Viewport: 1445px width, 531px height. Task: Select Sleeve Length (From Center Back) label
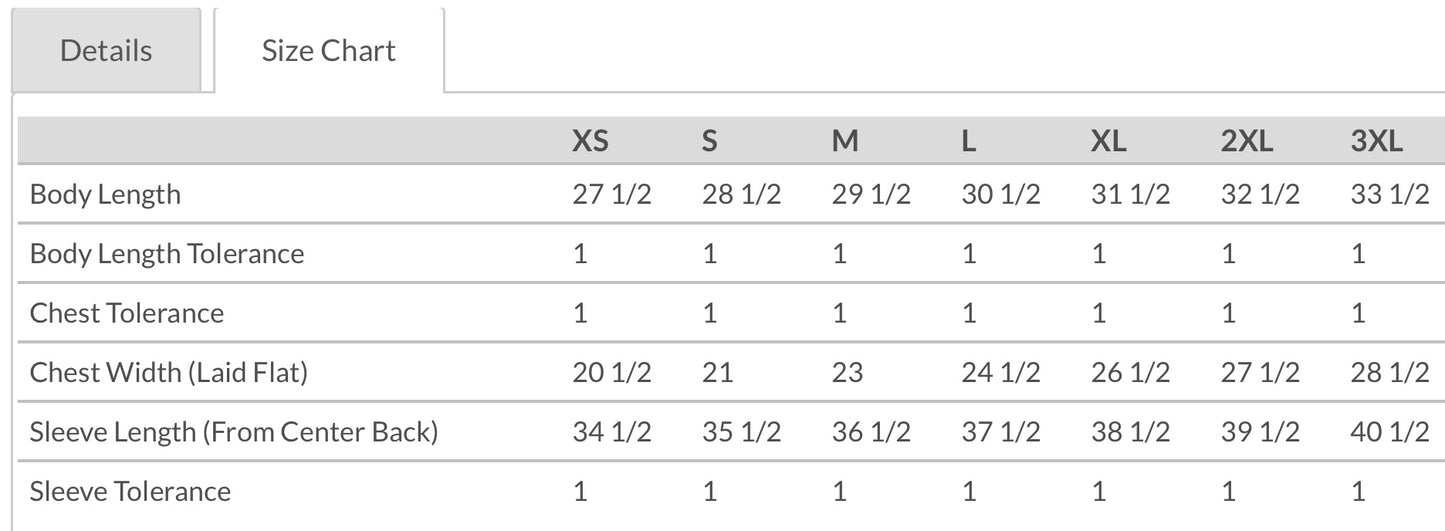234,432
